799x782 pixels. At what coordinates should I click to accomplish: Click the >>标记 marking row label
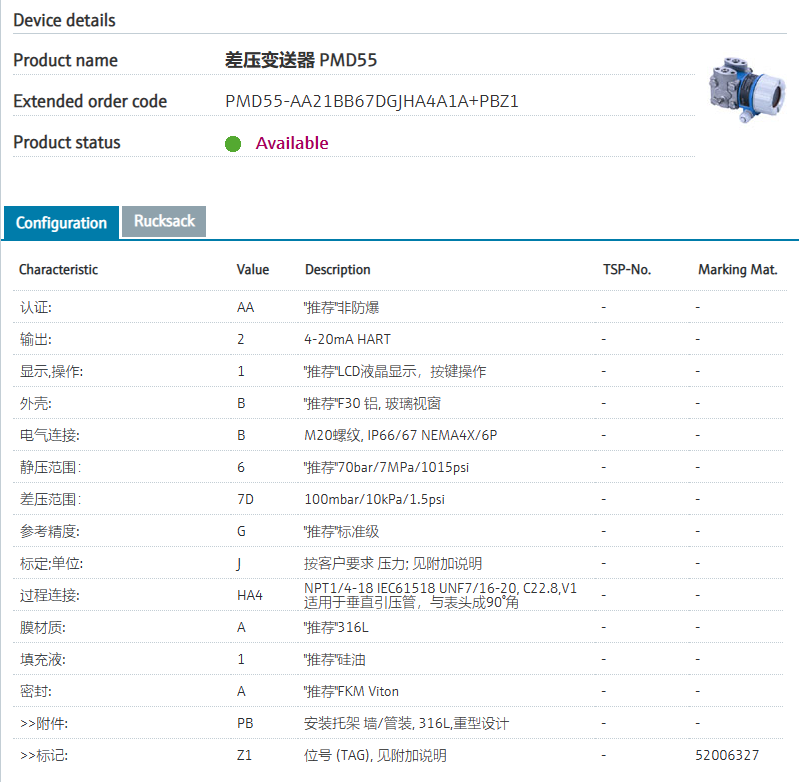point(45,756)
